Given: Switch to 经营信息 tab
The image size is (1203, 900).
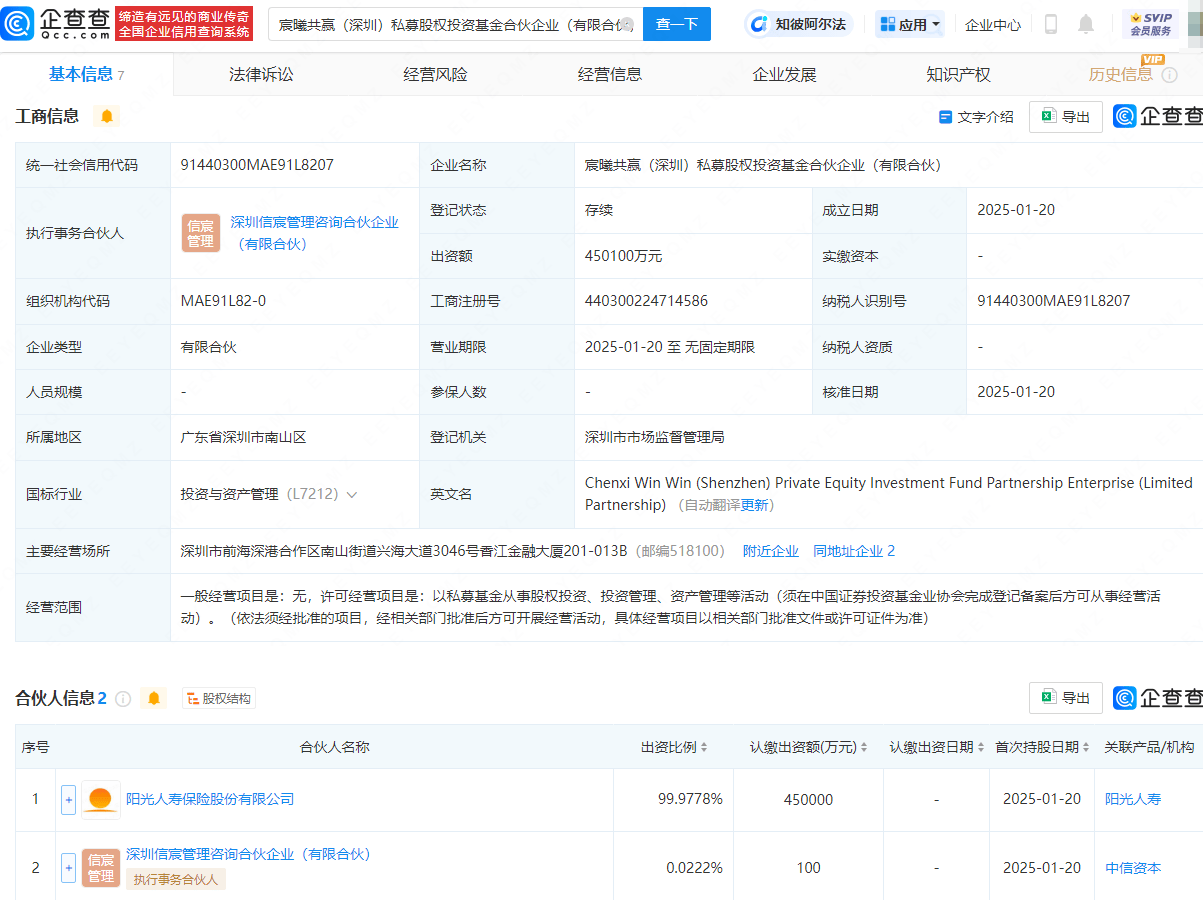Looking at the screenshot, I should point(610,75).
